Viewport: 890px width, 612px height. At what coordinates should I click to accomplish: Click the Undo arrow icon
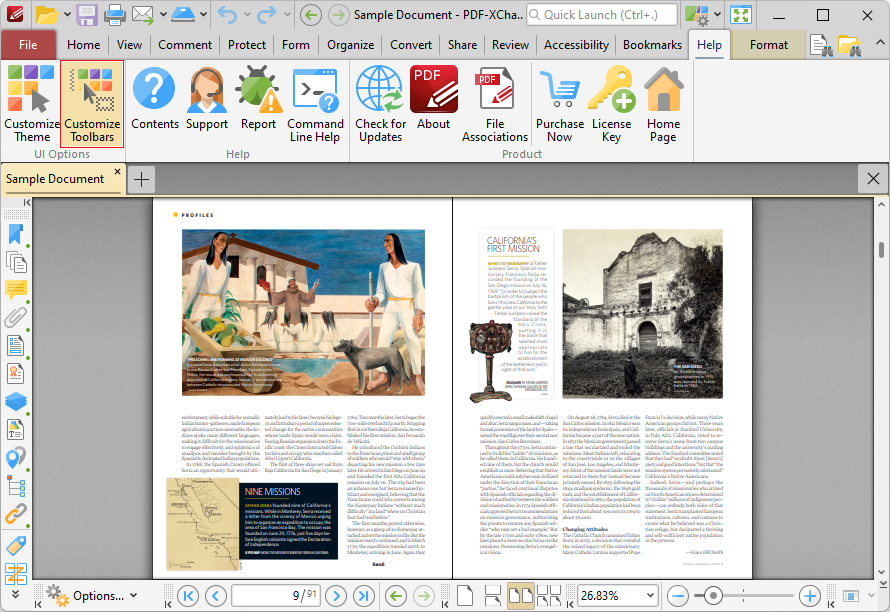tap(227, 15)
